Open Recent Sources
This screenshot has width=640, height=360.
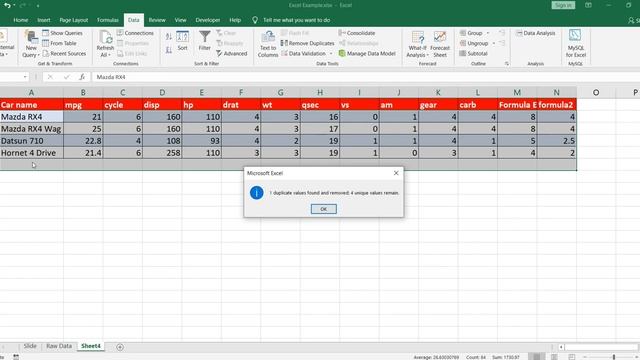pos(64,53)
